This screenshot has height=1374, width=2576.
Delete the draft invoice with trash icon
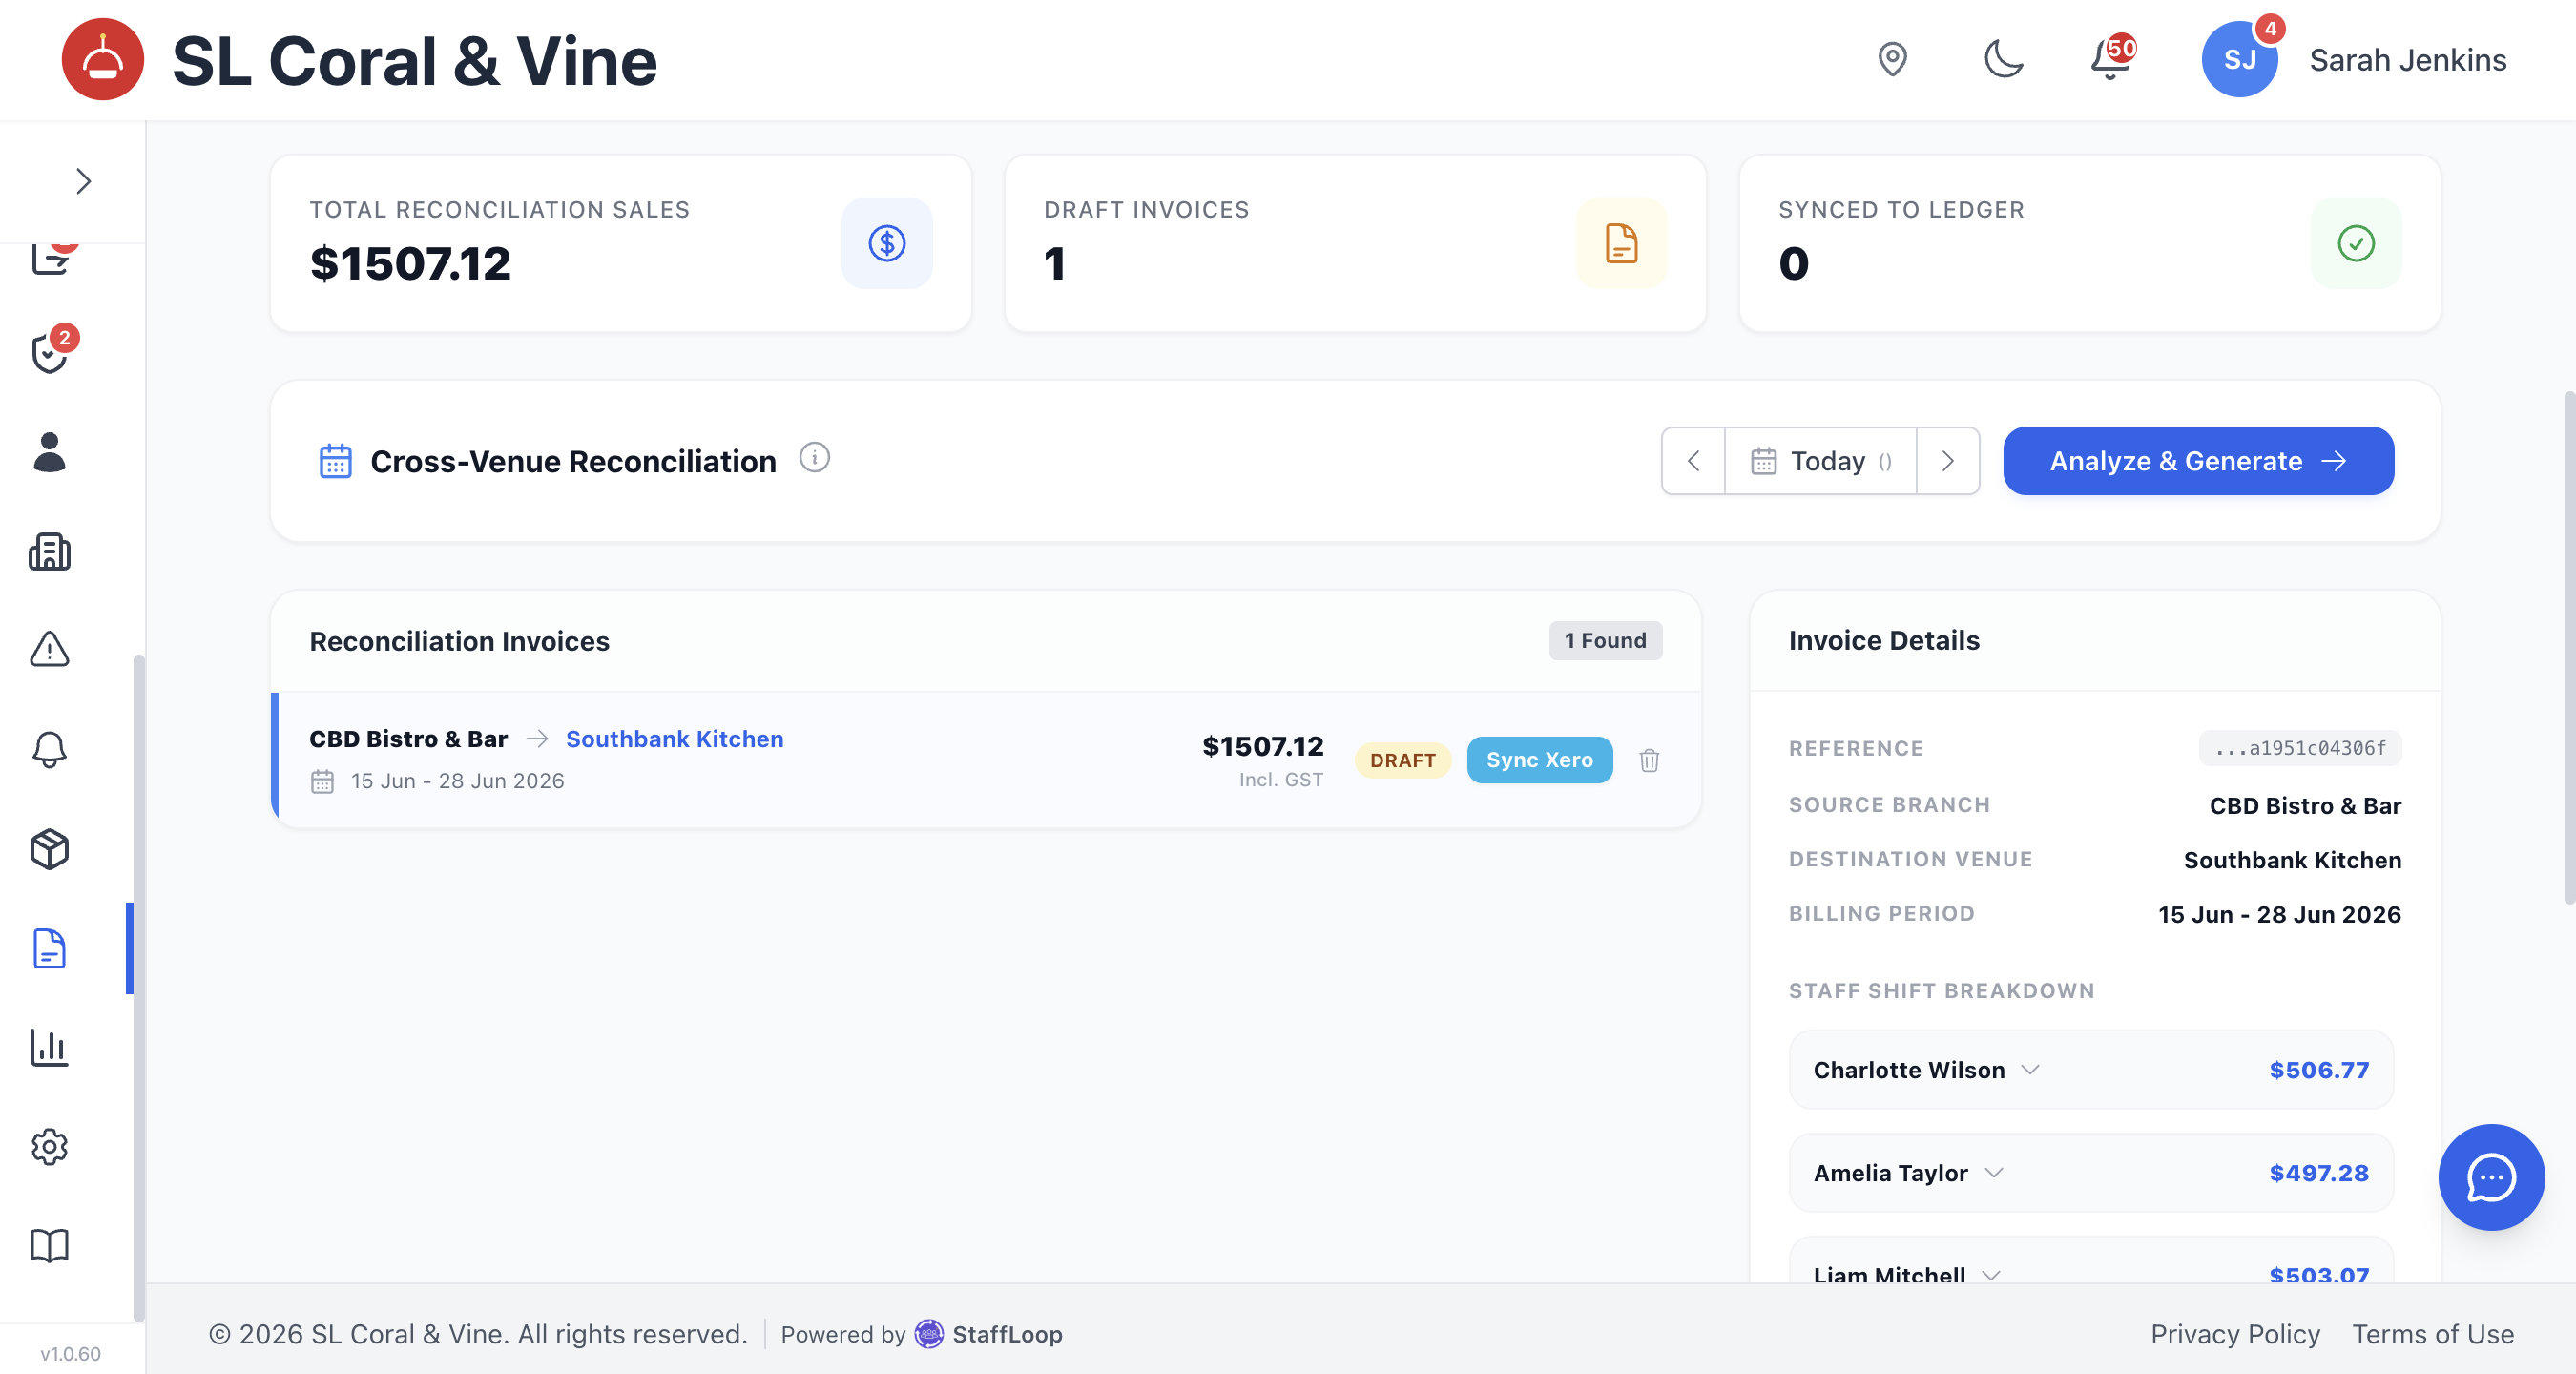coord(1649,760)
